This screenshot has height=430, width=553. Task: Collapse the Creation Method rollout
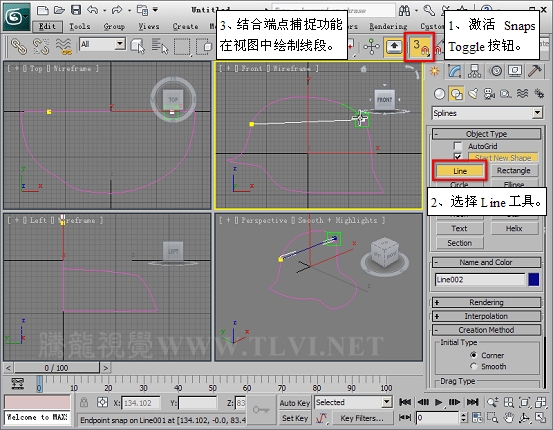pyautogui.click(x=486, y=330)
